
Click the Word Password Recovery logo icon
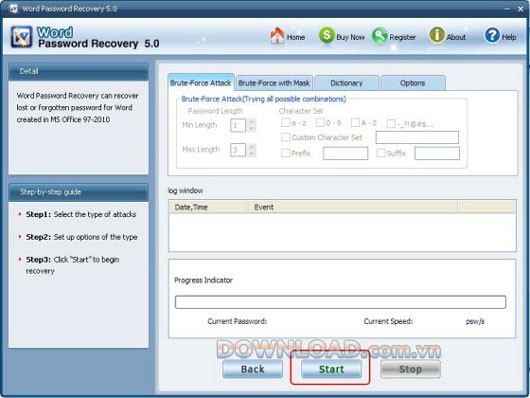[x=22, y=37]
